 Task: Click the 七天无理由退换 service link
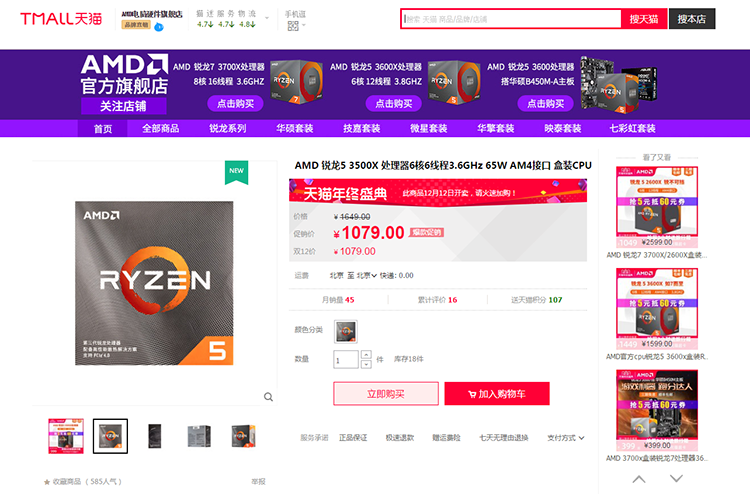point(504,438)
